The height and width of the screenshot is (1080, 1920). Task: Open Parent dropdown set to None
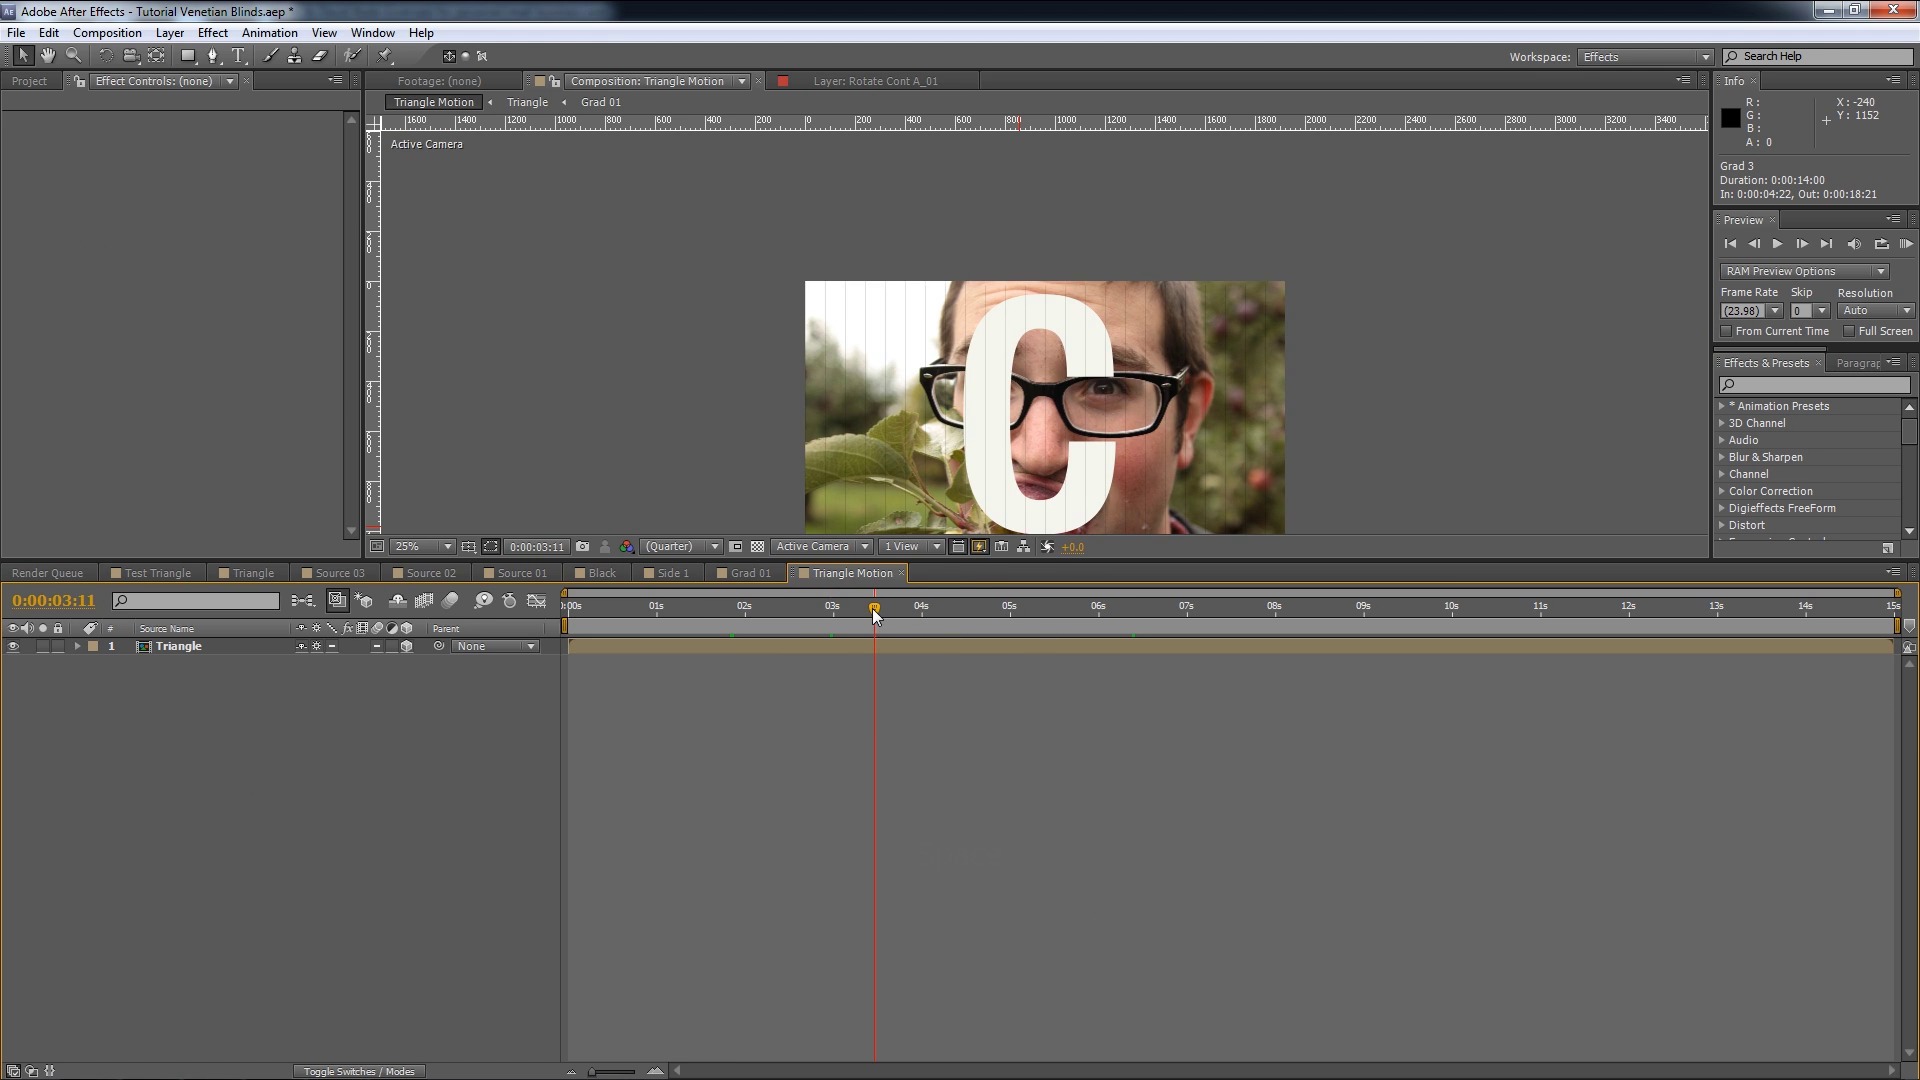click(x=496, y=647)
